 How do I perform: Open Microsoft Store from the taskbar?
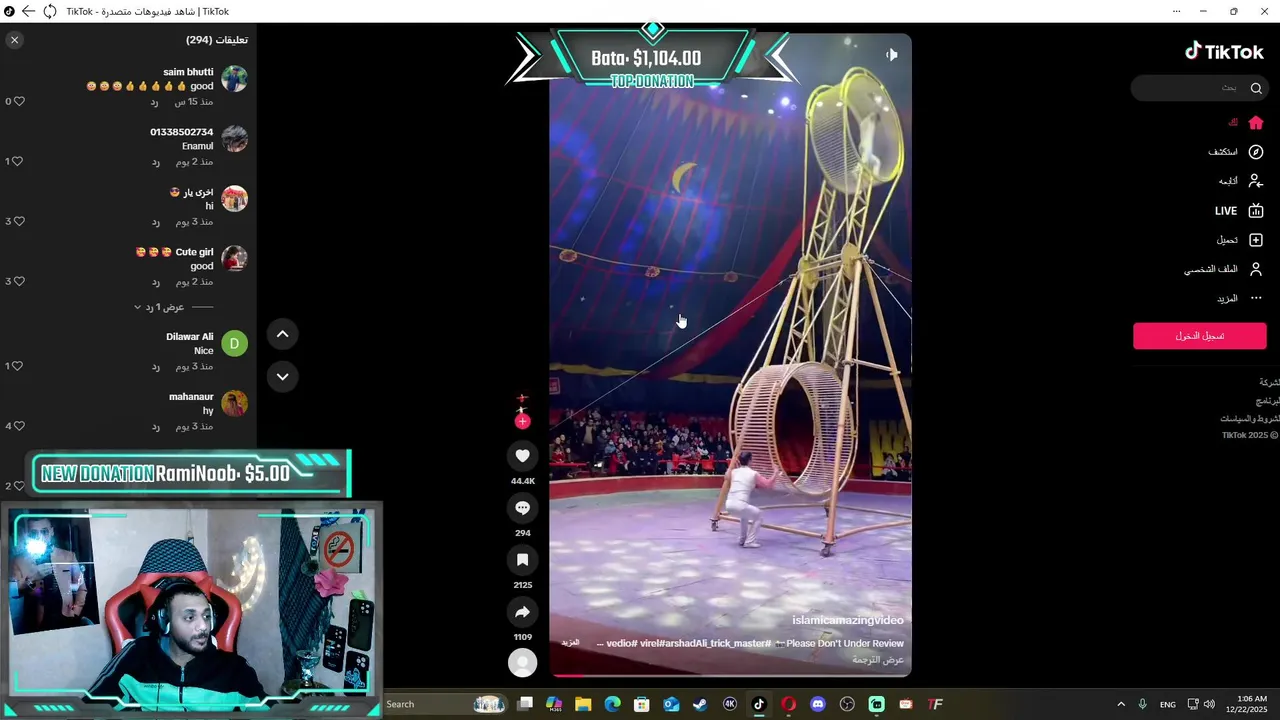[642, 704]
